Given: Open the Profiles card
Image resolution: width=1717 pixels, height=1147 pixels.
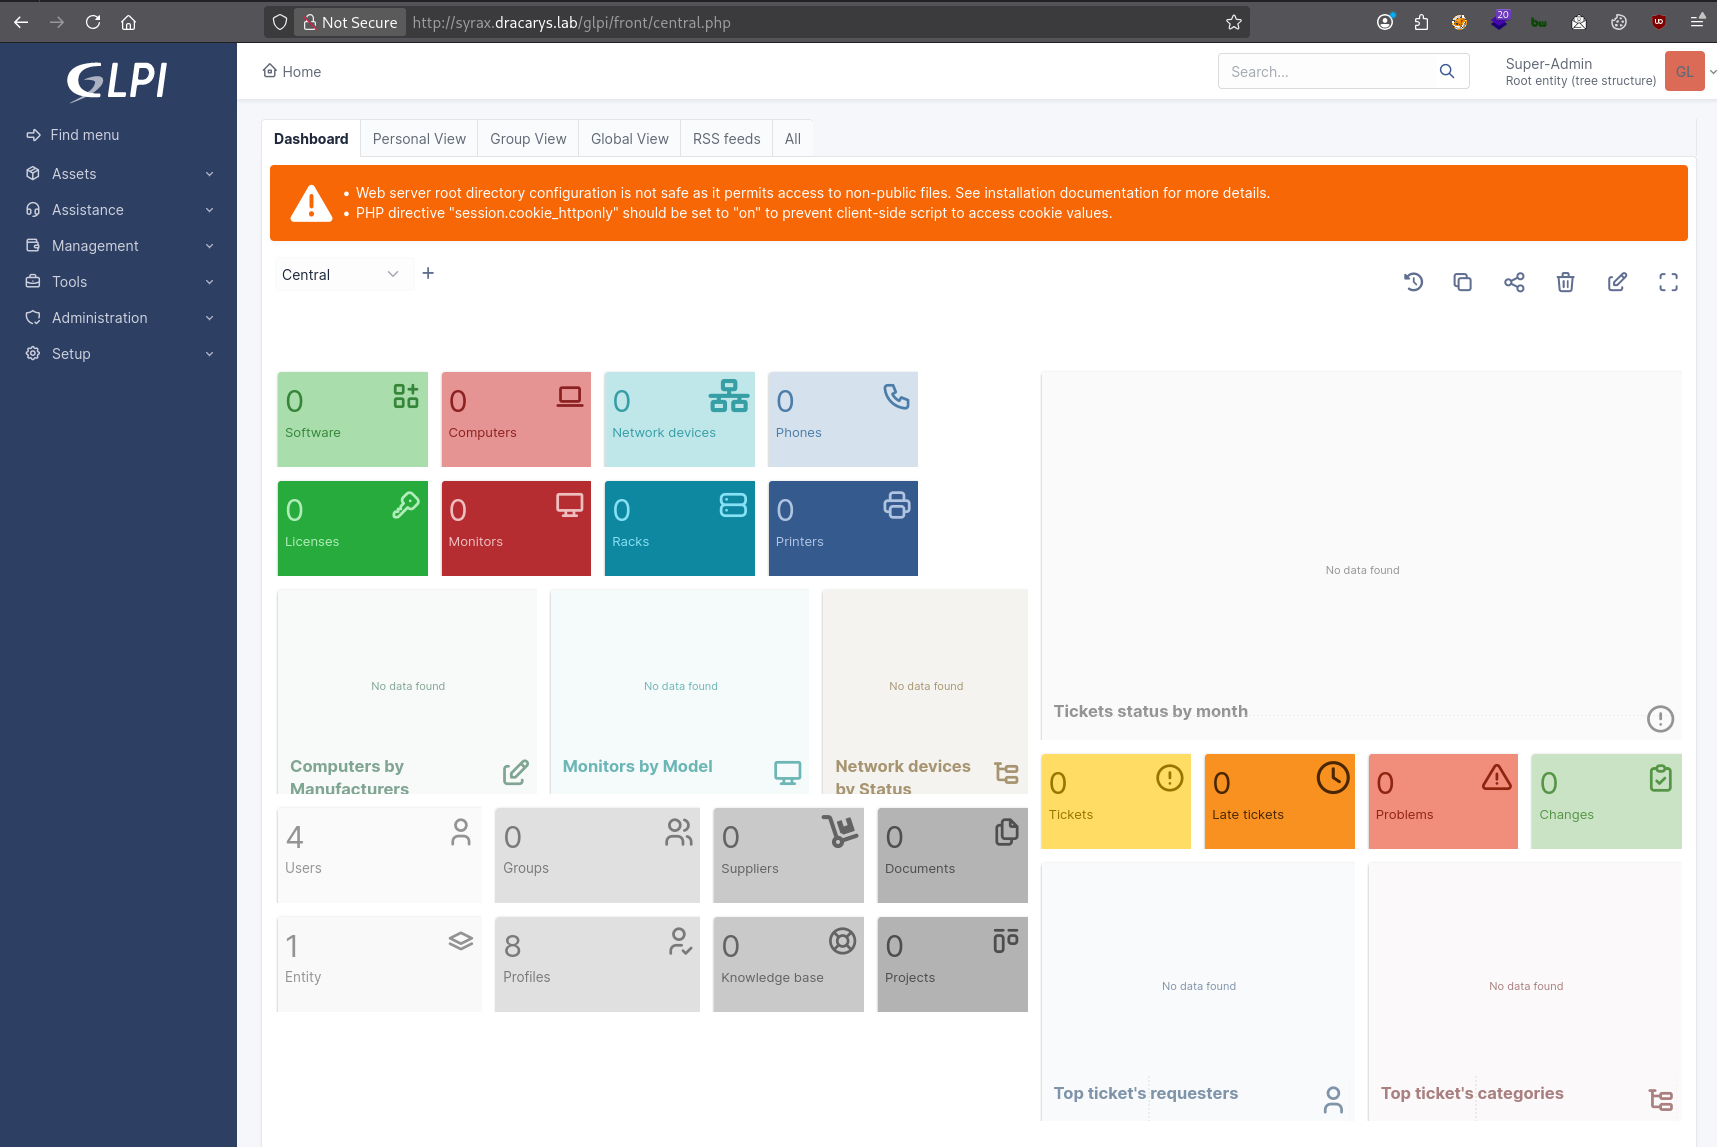Looking at the screenshot, I should pyautogui.click(x=597, y=964).
